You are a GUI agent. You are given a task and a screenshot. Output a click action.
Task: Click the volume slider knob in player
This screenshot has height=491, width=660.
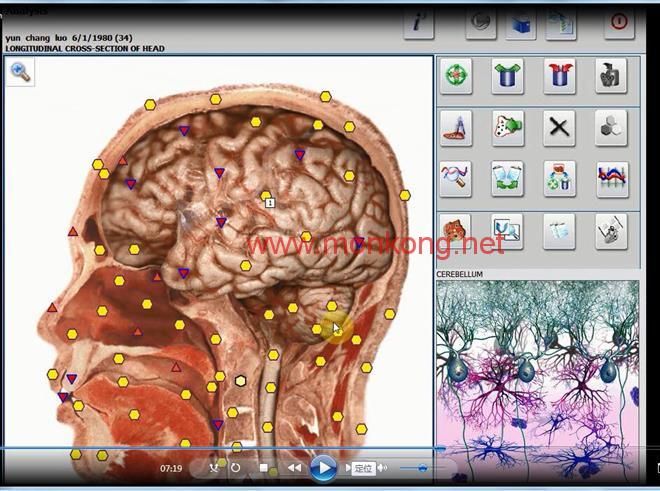423,468
